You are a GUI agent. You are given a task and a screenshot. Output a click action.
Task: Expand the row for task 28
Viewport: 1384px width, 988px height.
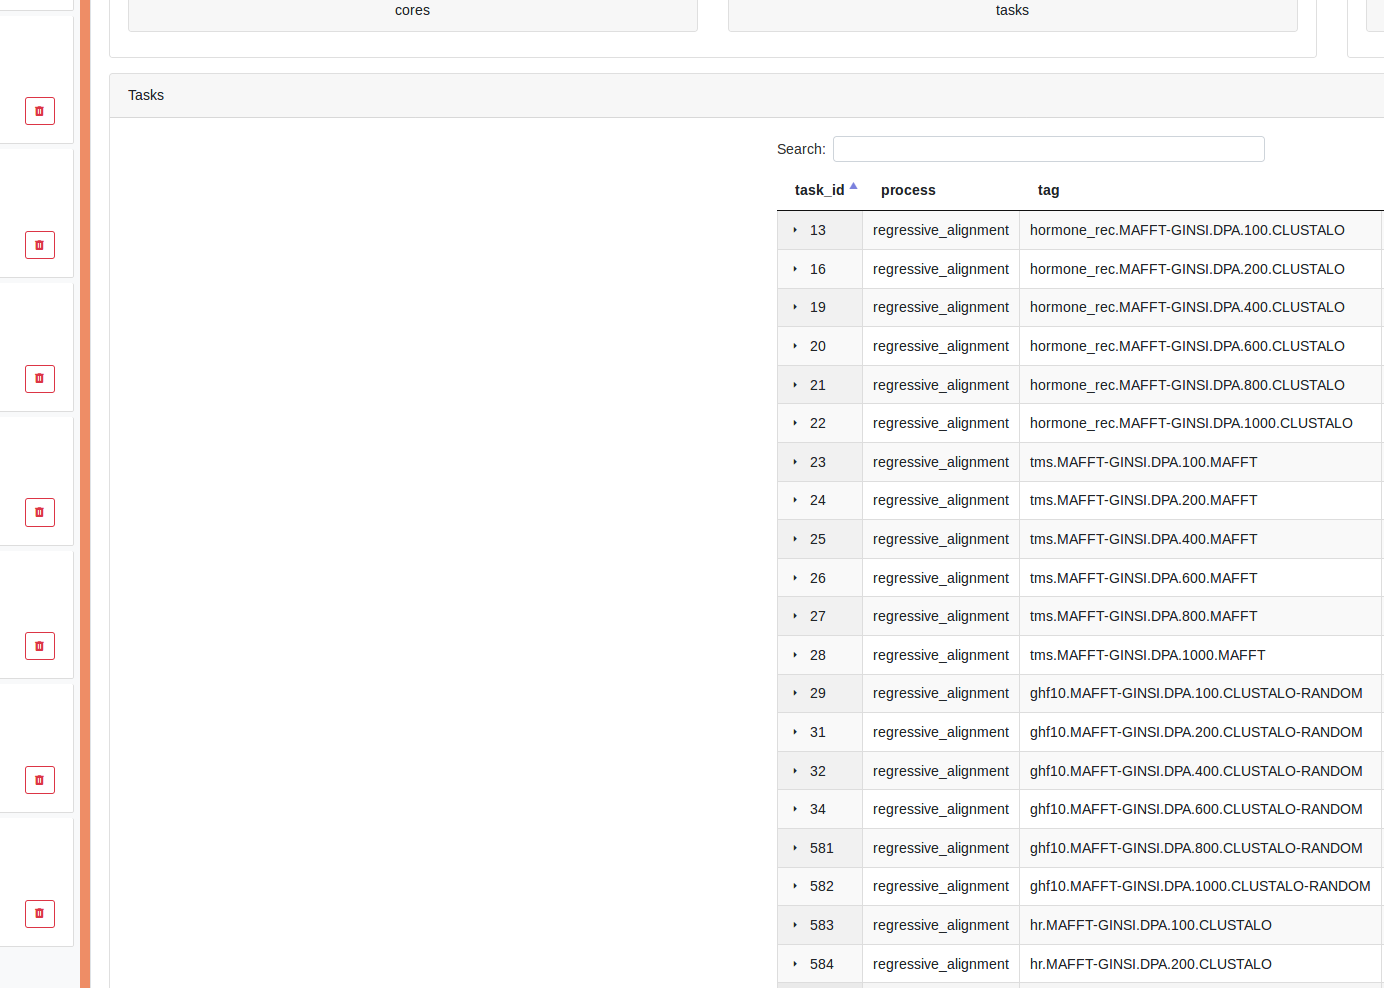(795, 655)
